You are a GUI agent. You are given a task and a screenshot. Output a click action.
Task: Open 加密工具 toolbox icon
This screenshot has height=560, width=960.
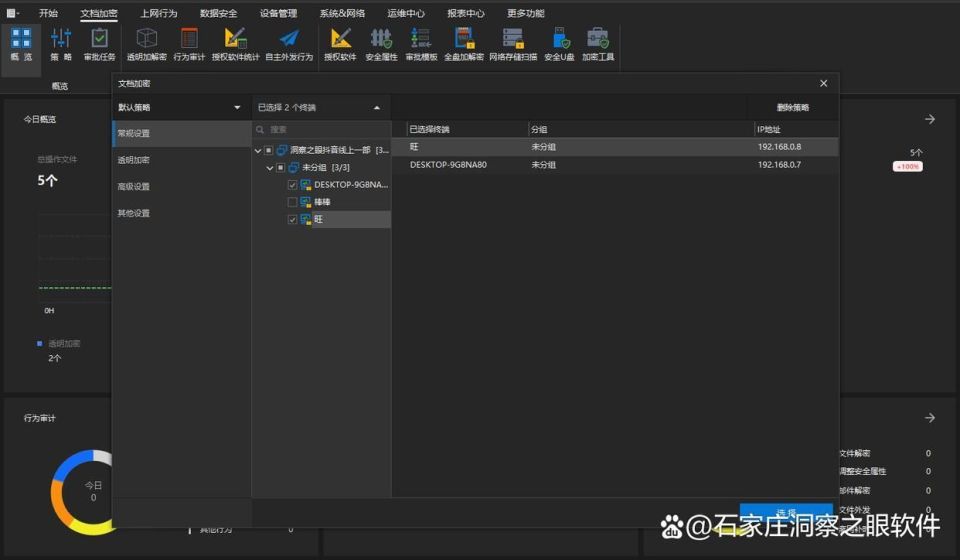(x=598, y=39)
